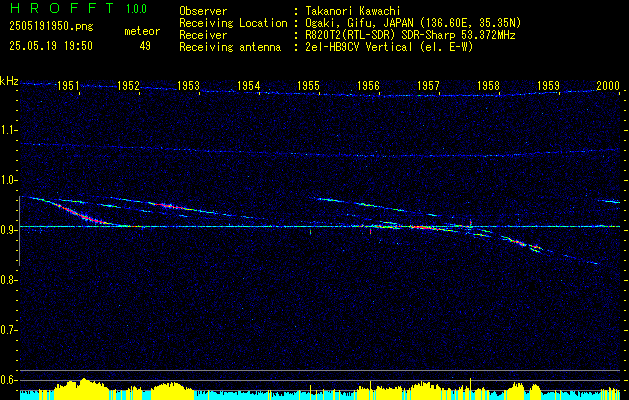Click the 1954 time marker

tap(249, 85)
